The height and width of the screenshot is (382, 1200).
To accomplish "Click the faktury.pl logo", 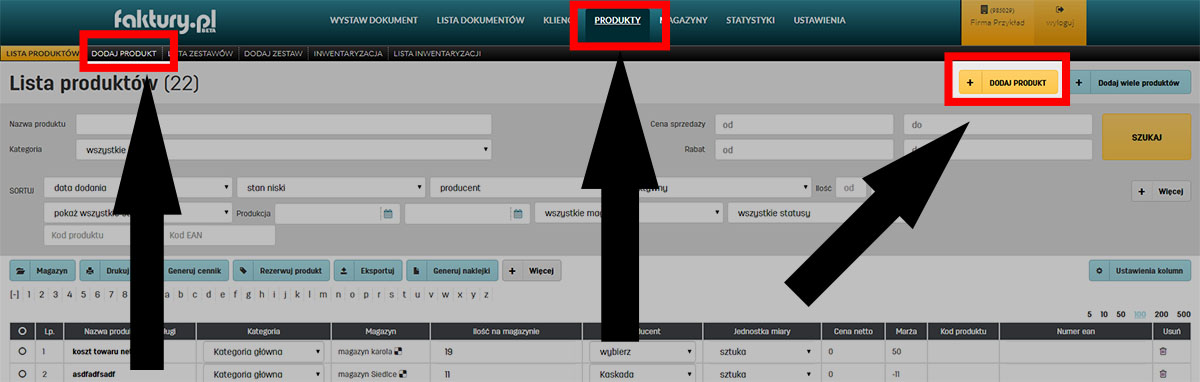I will point(166,21).
